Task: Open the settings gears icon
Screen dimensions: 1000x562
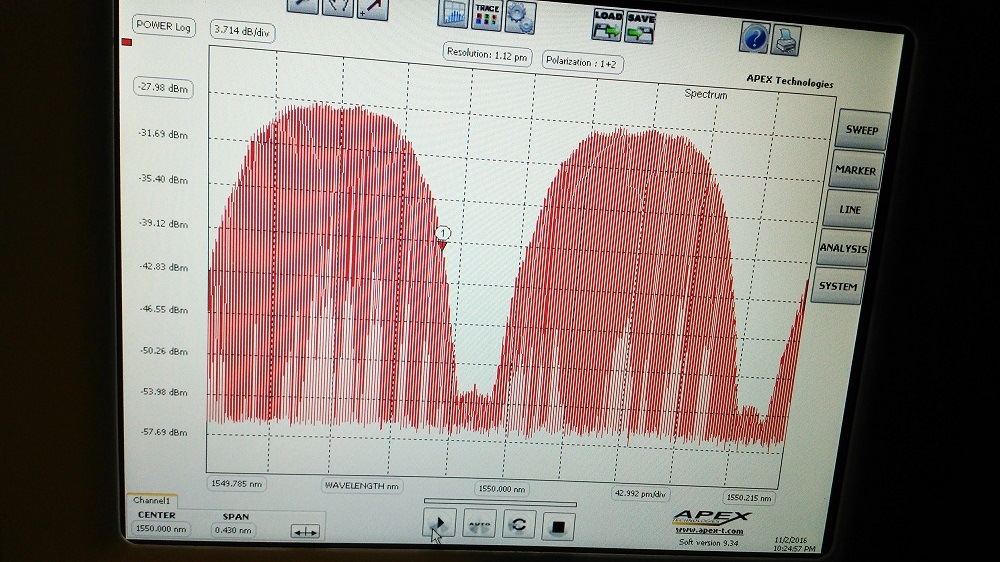Action: point(520,16)
